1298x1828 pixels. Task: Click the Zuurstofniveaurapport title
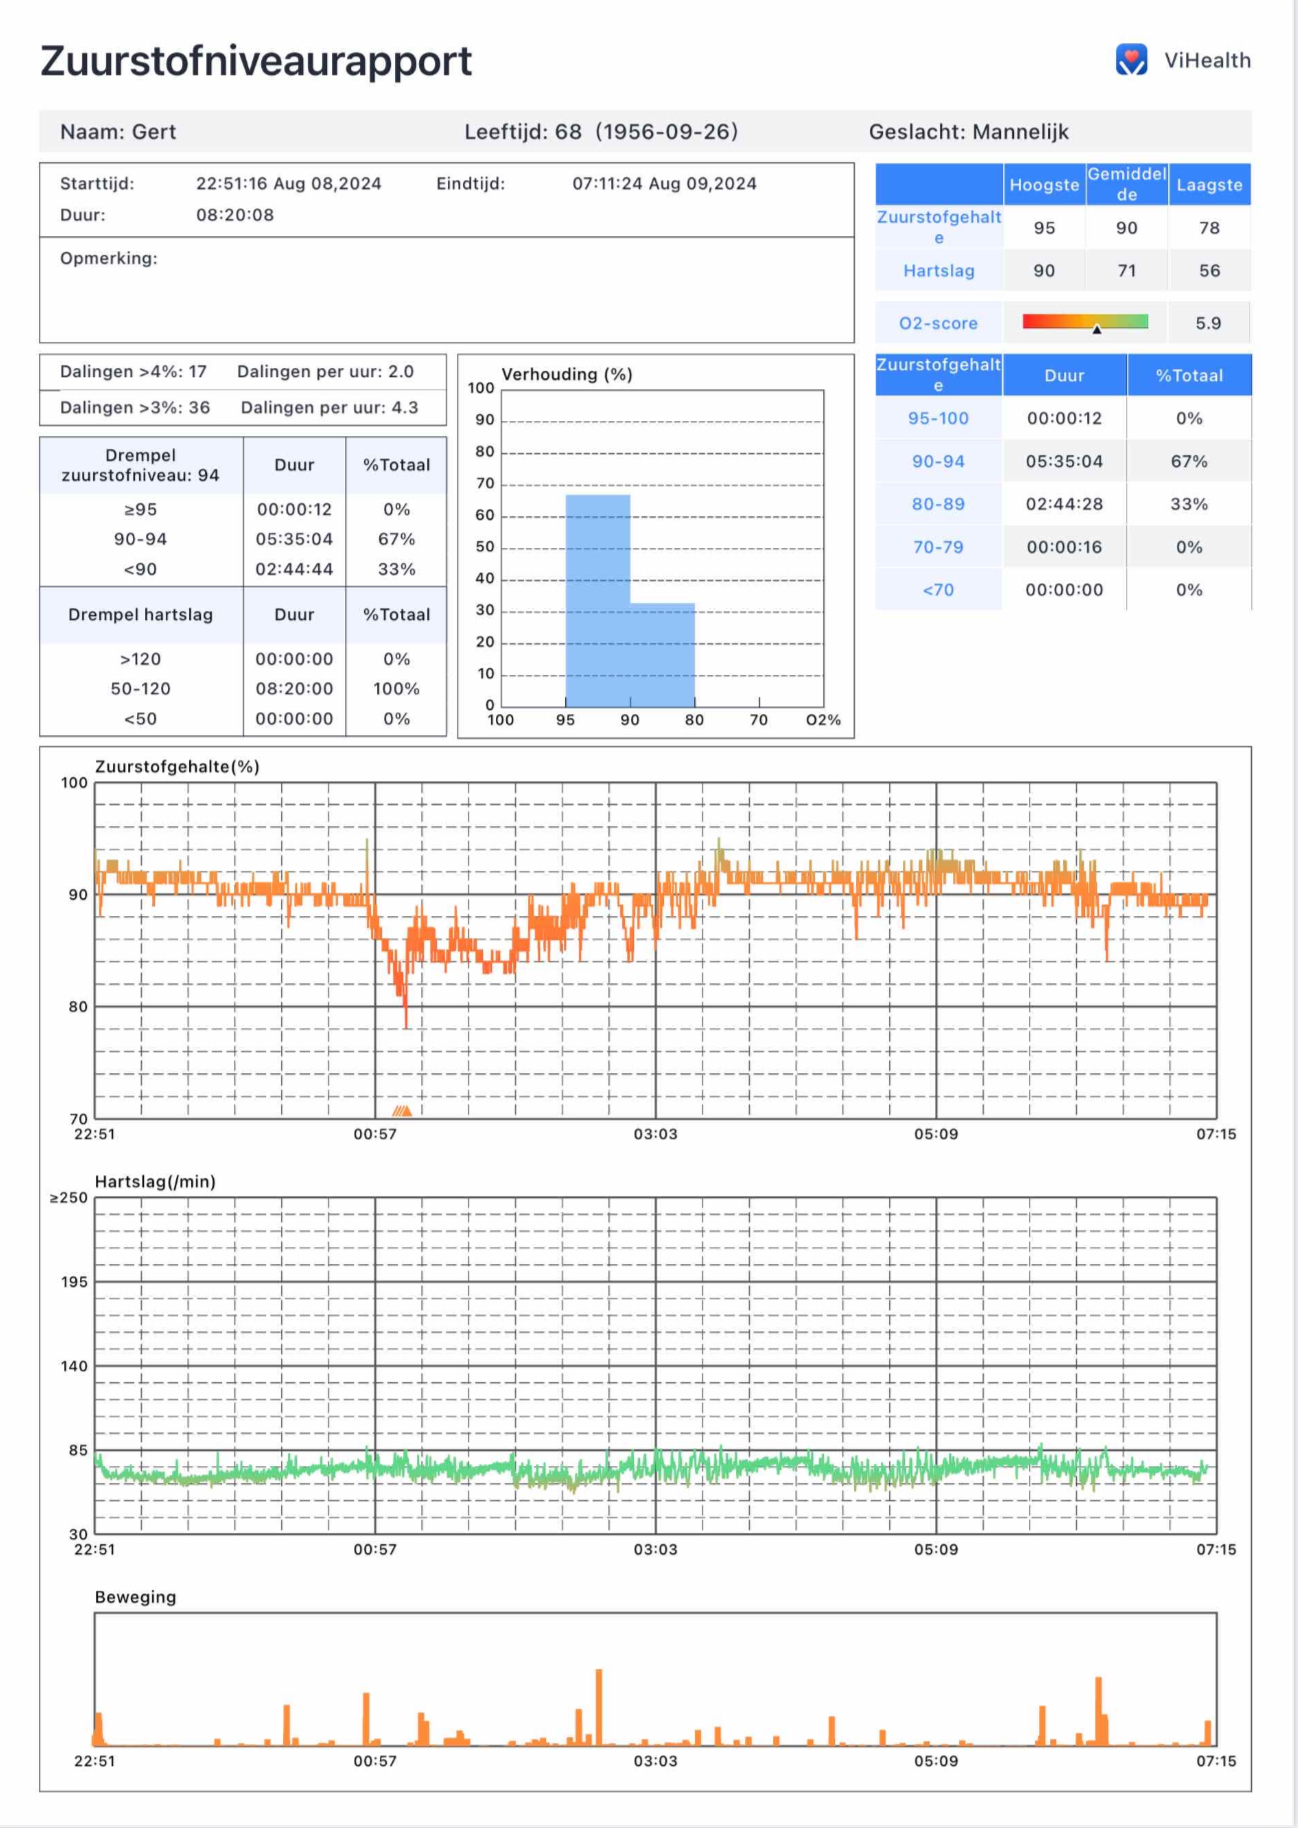256,61
